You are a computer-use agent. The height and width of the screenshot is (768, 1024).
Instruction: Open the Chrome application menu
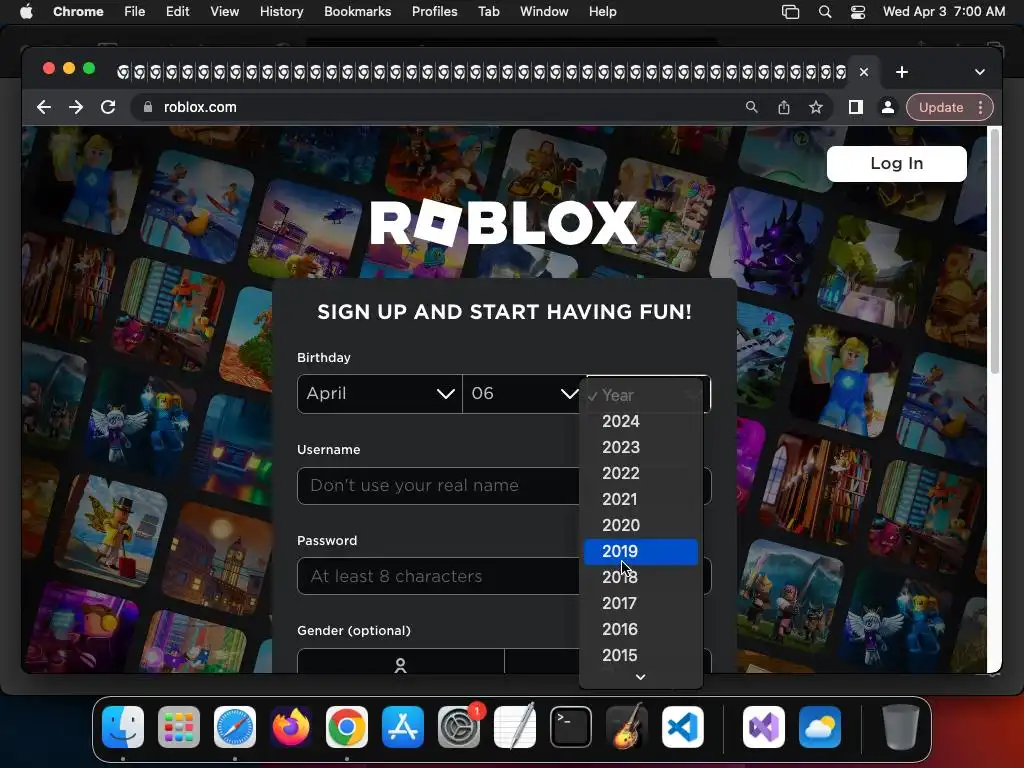(78, 12)
